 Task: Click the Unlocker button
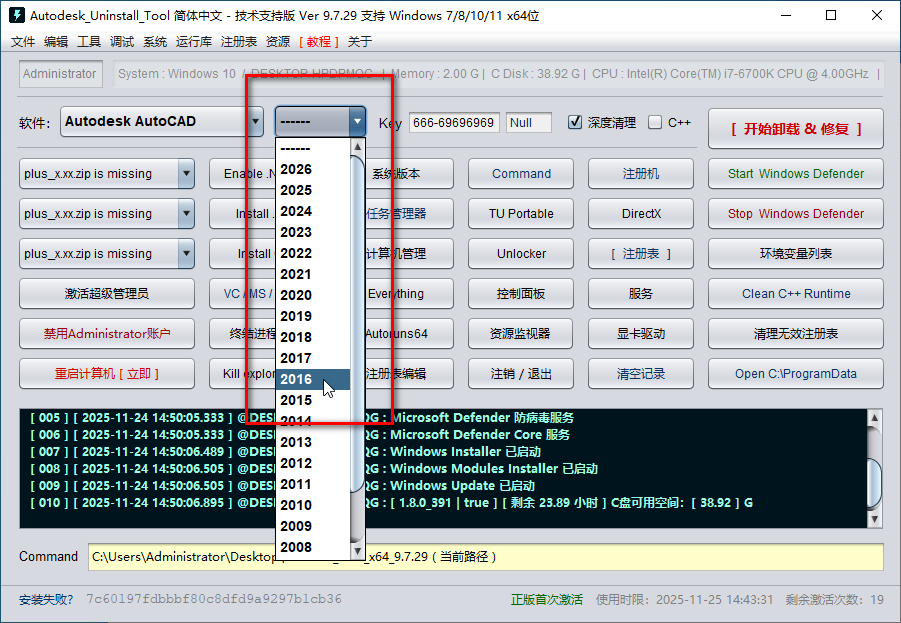(x=521, y=253)
